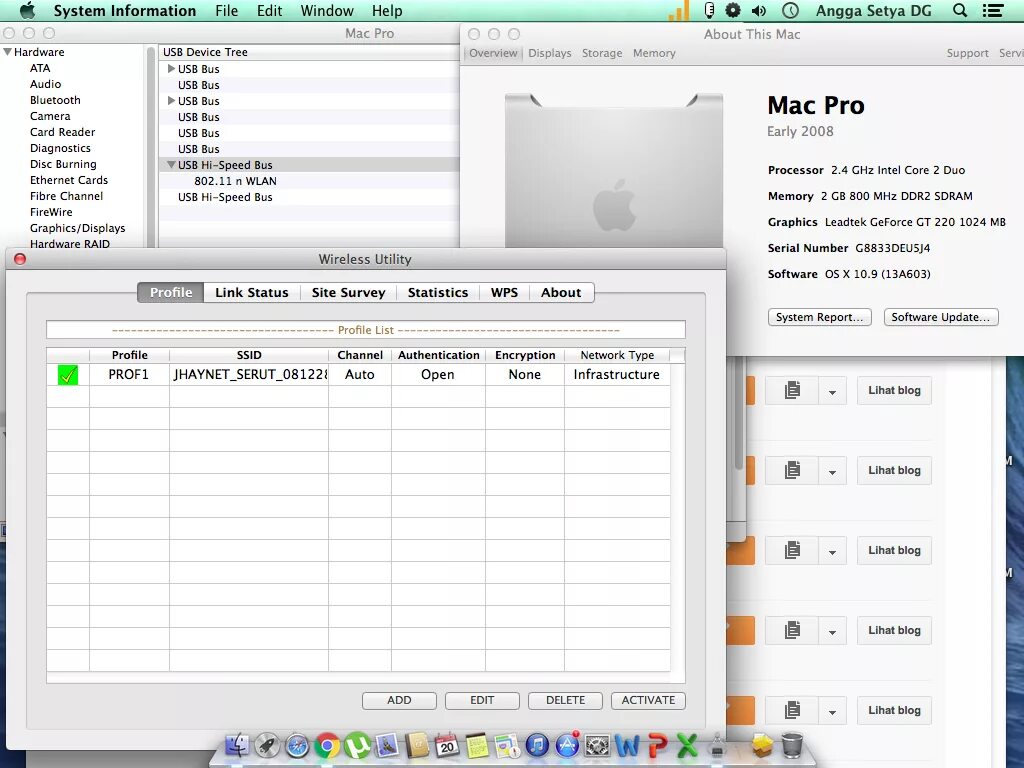Collapse expanded USB Hi-Speed Bus triangle
The width and height of the screenshot is (1024, 768).
(x=171, y=165)
